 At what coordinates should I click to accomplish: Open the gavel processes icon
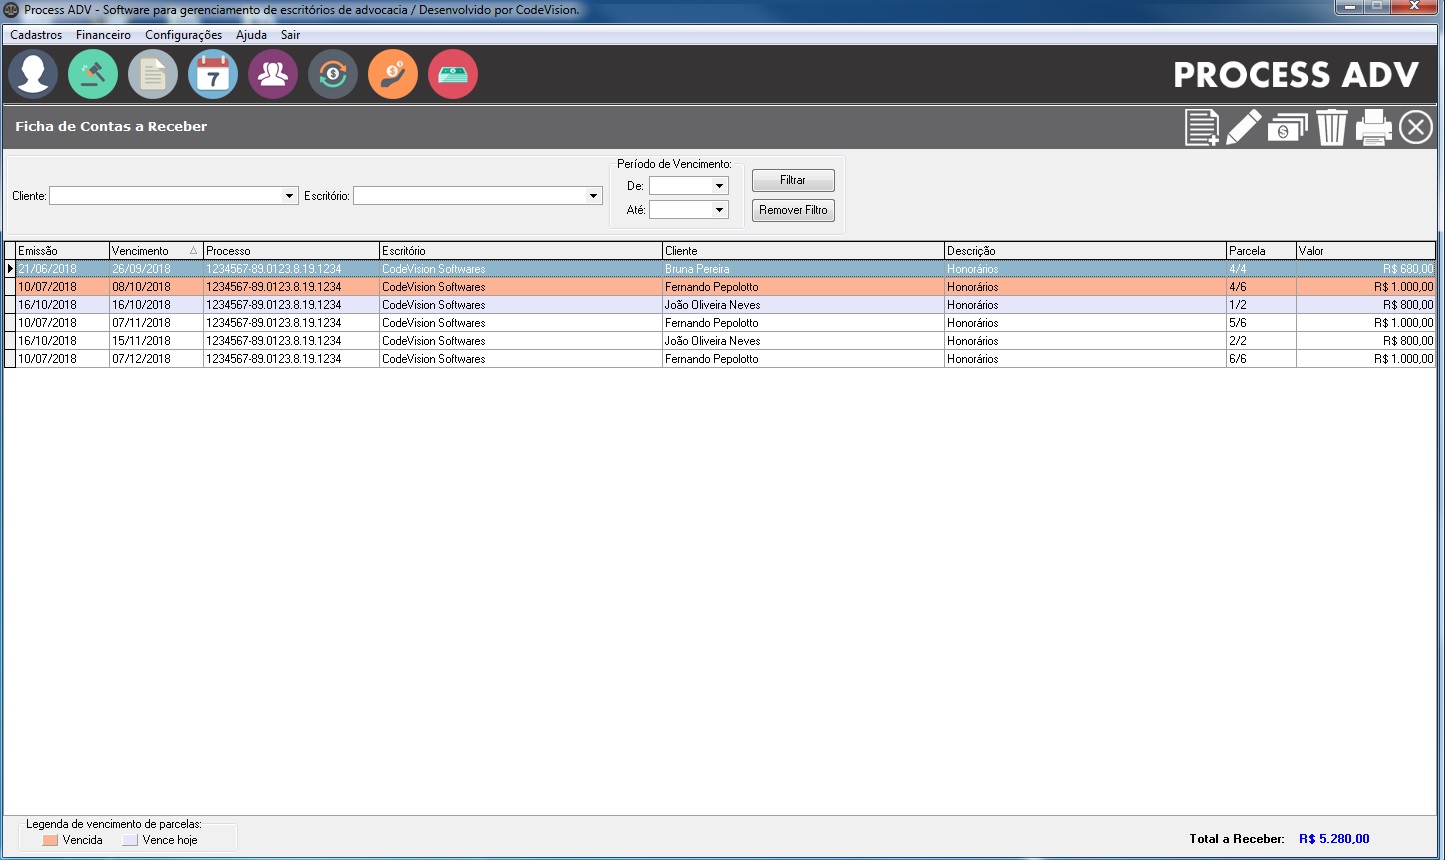(93, 75)
